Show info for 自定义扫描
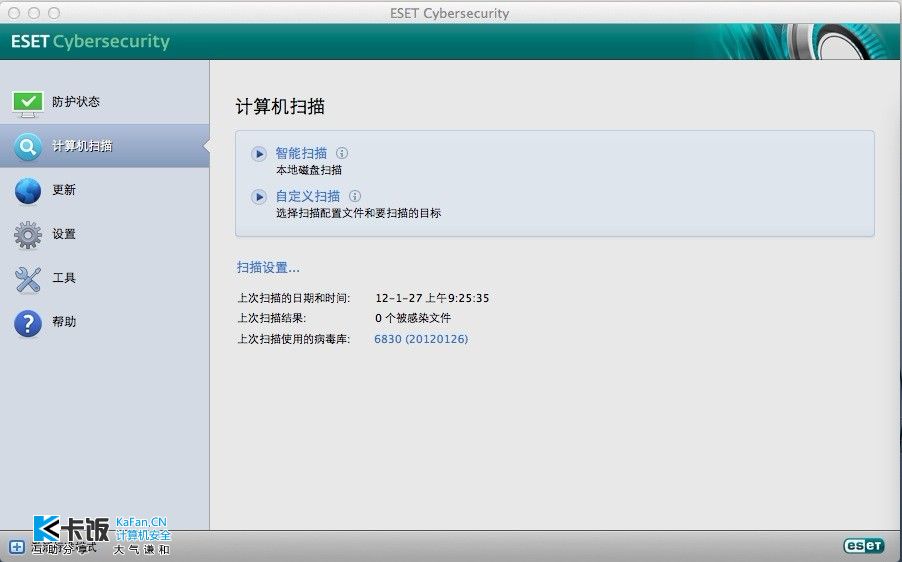902x562 pixels. (355, 196)
